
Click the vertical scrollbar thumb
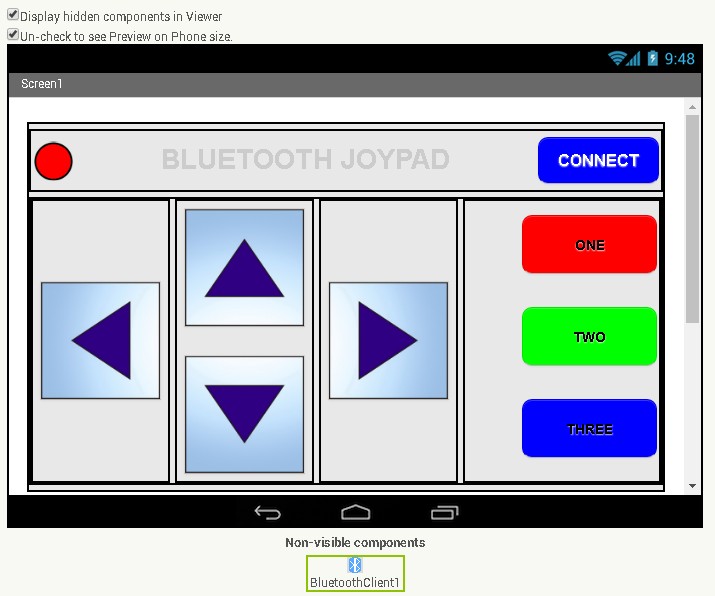[692, 219]
